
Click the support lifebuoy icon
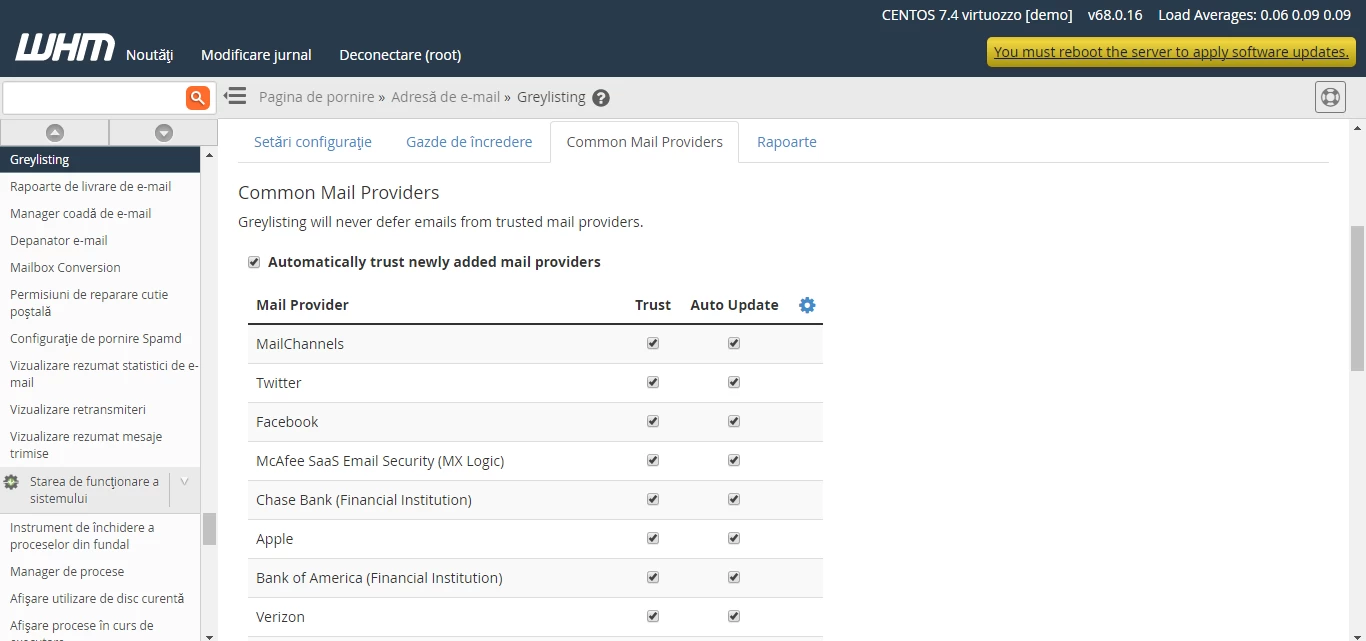1329,97
